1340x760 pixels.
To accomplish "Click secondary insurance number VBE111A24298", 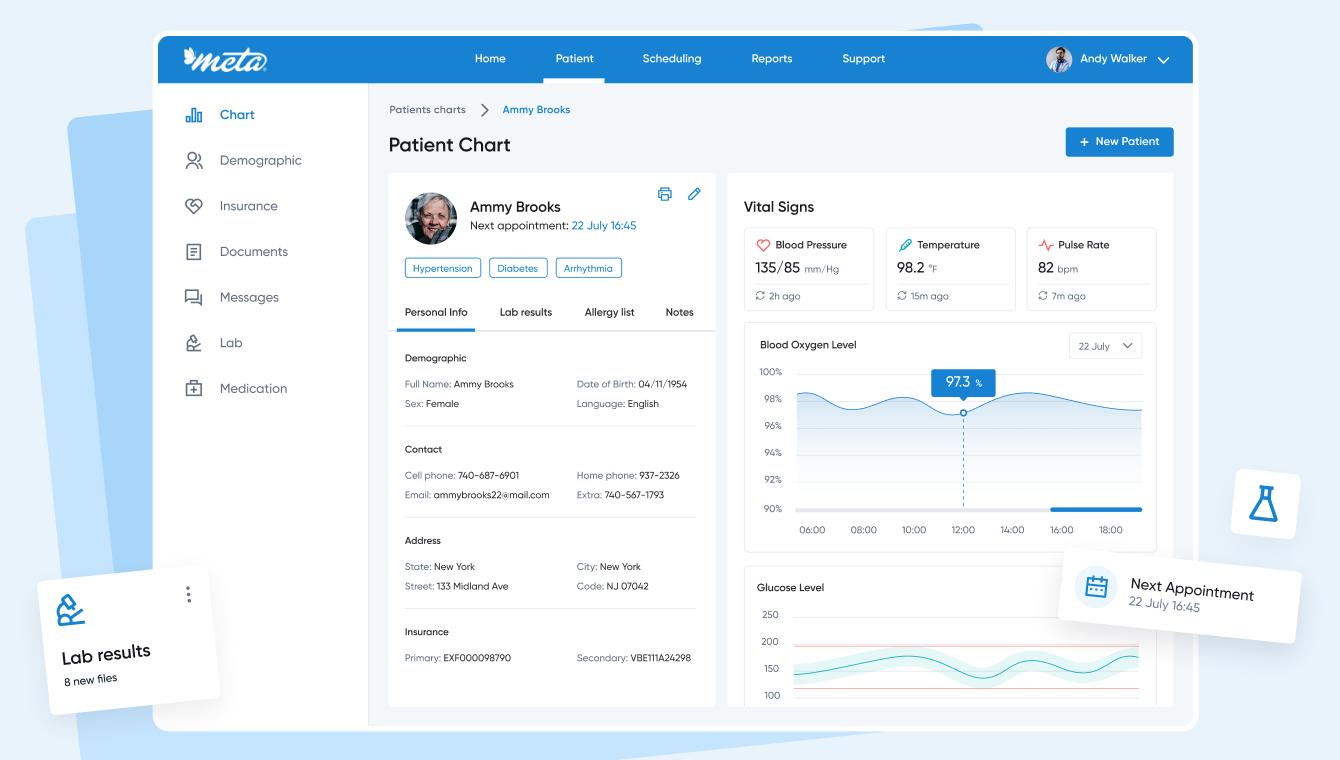I will point(660,658).
